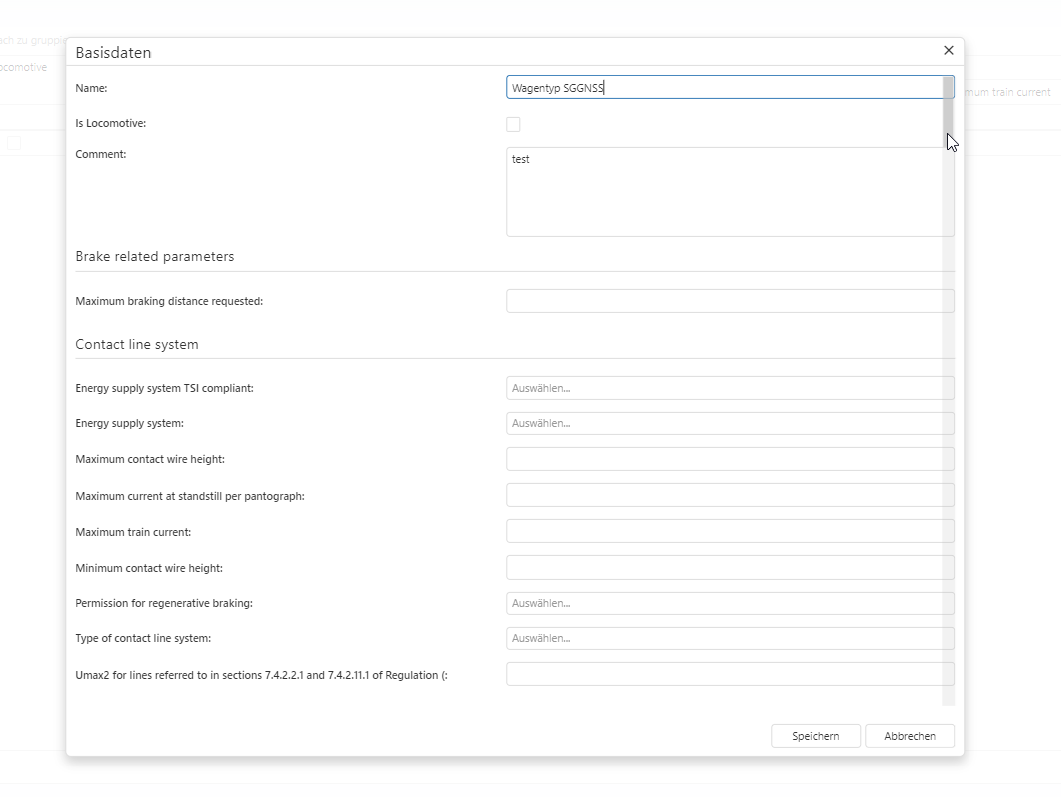
Task: Toggle the Is Locomotive checkbox
Action: [513, 124]
